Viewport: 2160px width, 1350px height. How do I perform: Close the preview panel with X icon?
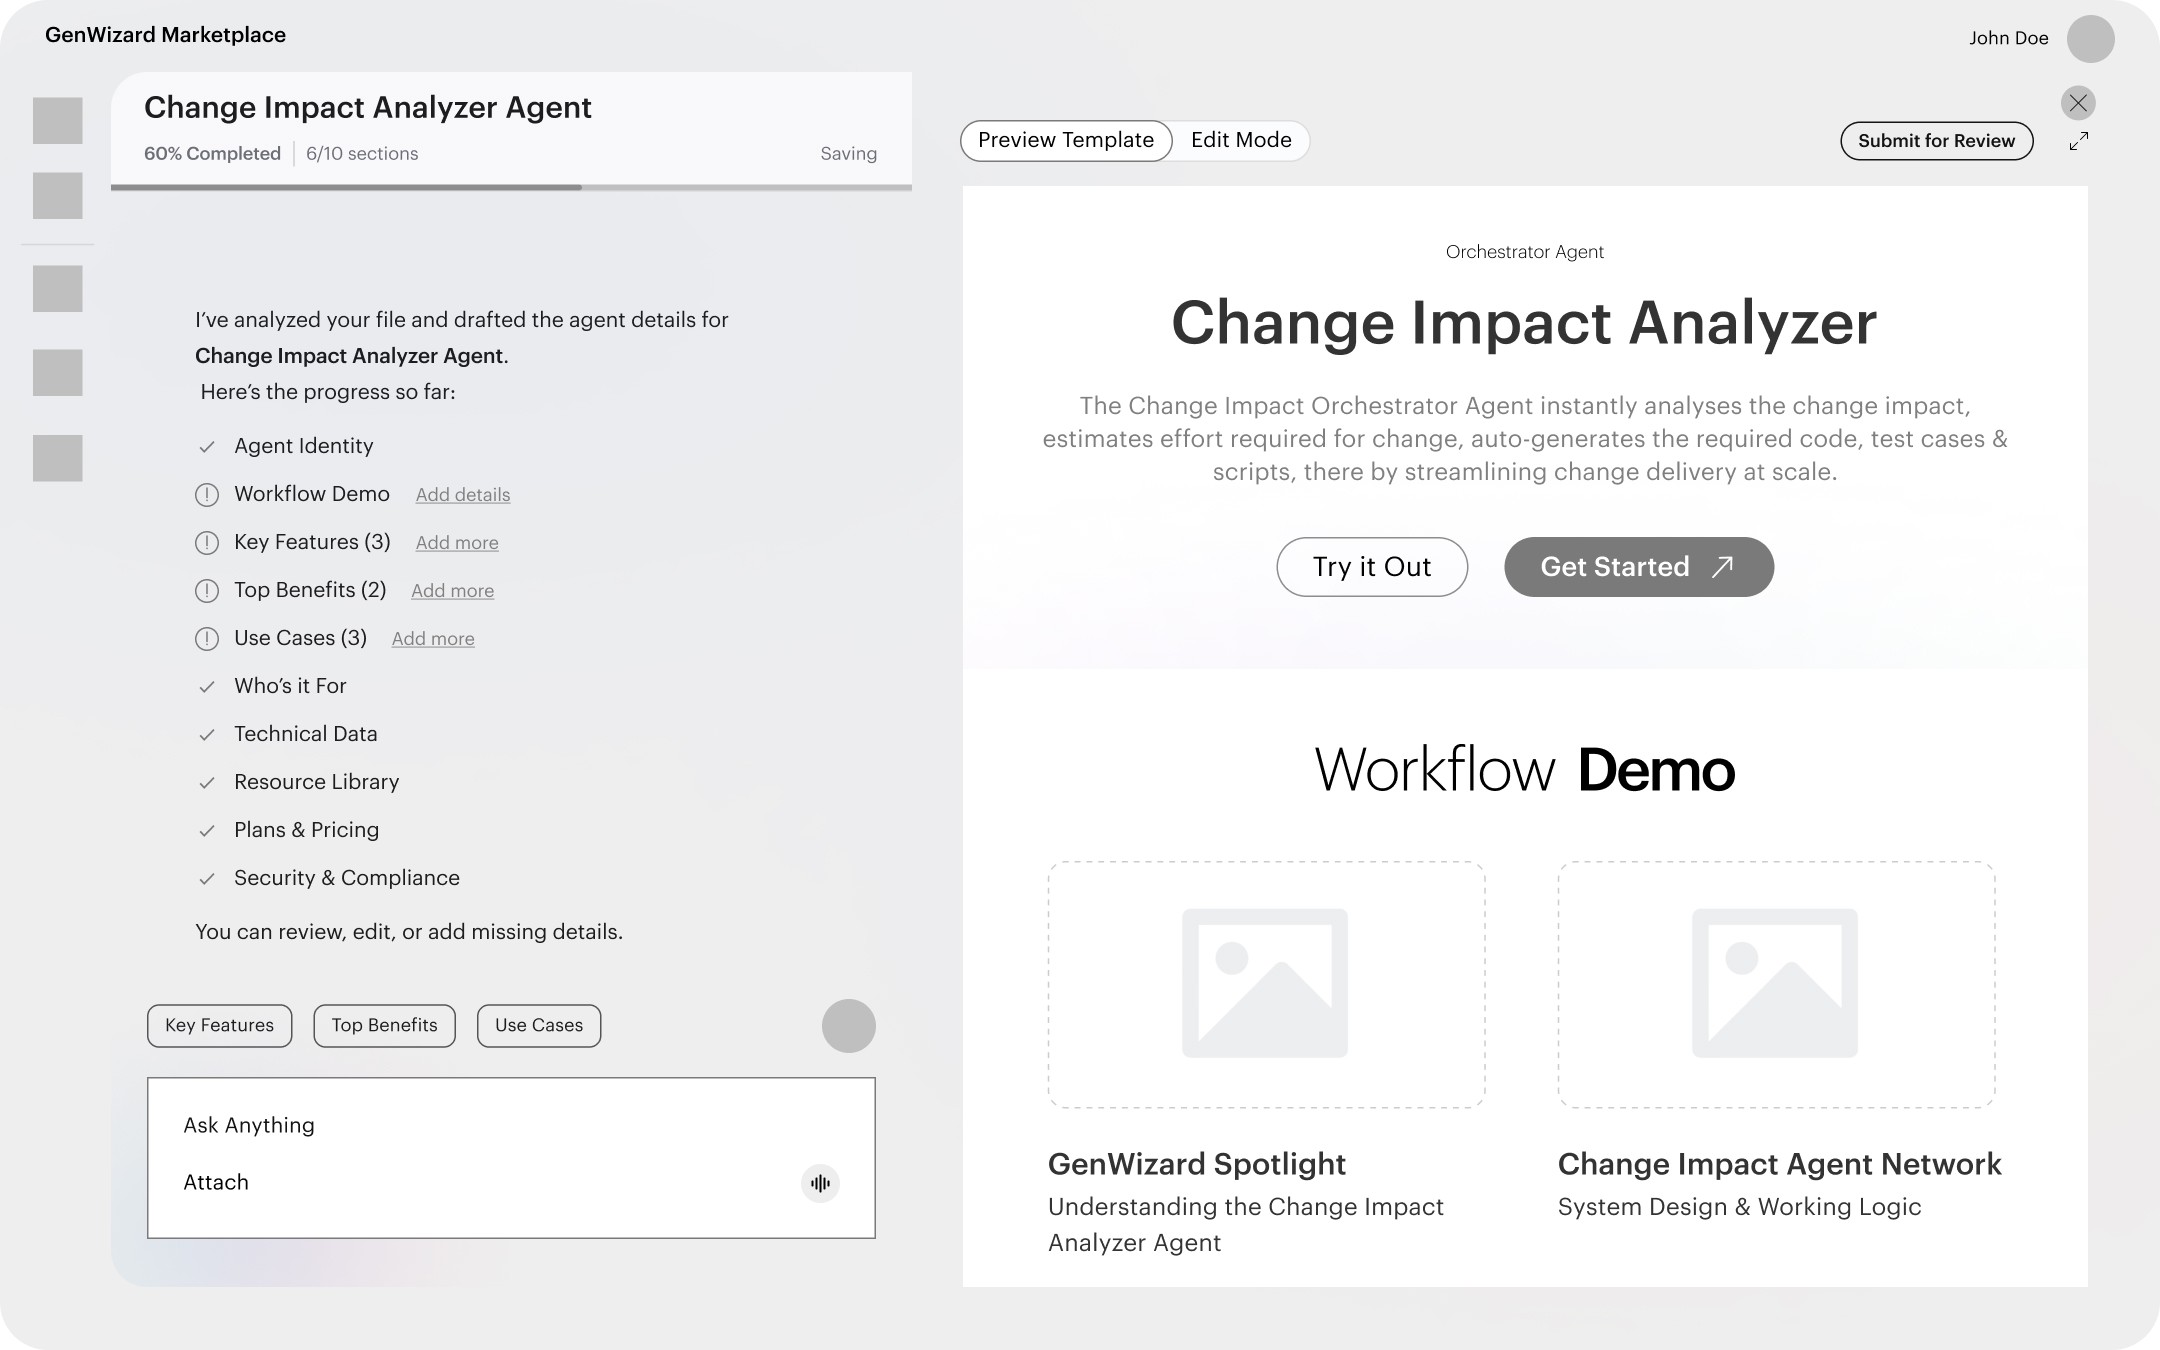(2078, 103)
